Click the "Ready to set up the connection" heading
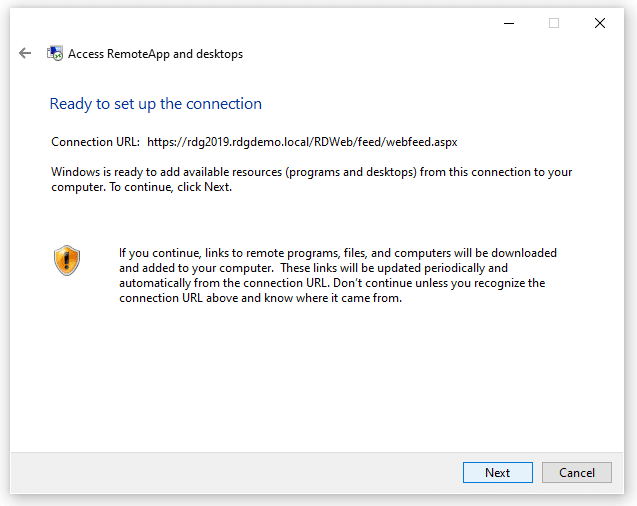The image size is (637, 506). pos(155,104)
